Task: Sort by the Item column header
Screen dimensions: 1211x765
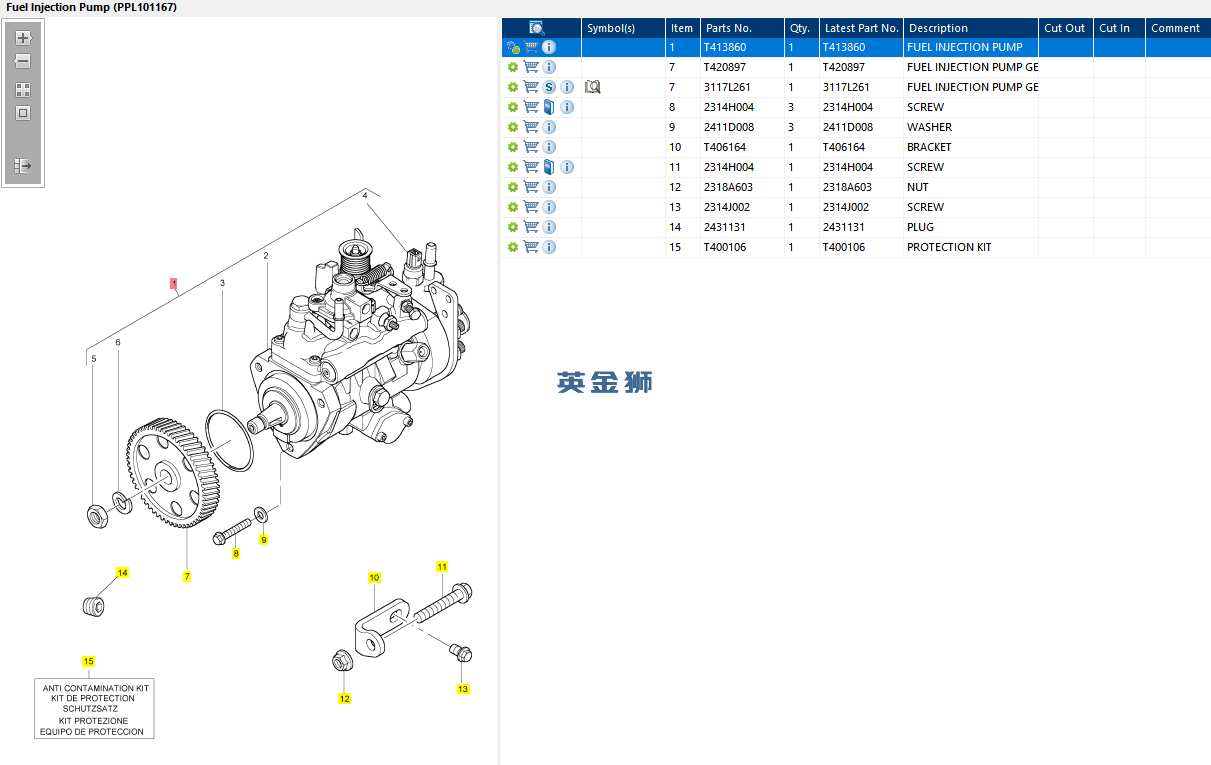Action: pos(683,28)
